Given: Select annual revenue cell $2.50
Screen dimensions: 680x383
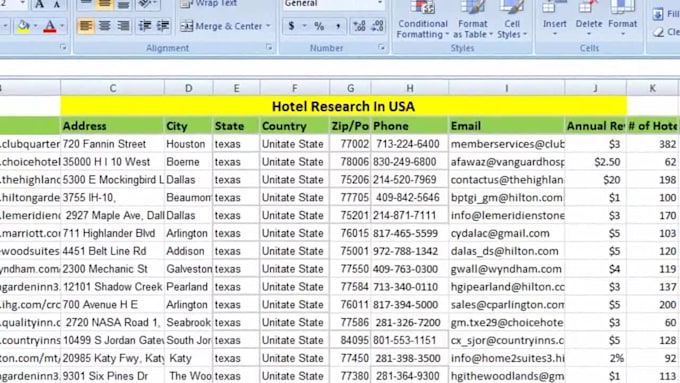Looking at the screenshot, I should (595, 162).
